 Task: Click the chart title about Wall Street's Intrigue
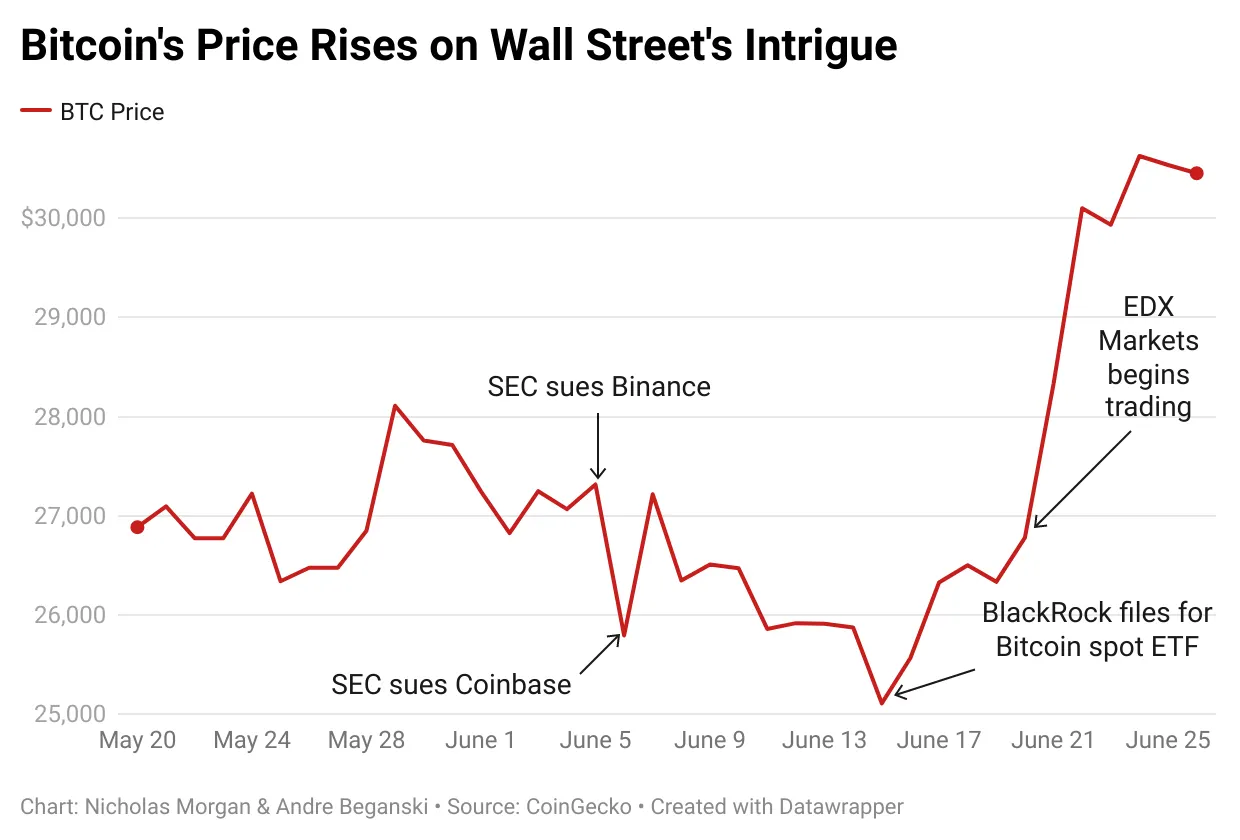click(x=458, y=47)
